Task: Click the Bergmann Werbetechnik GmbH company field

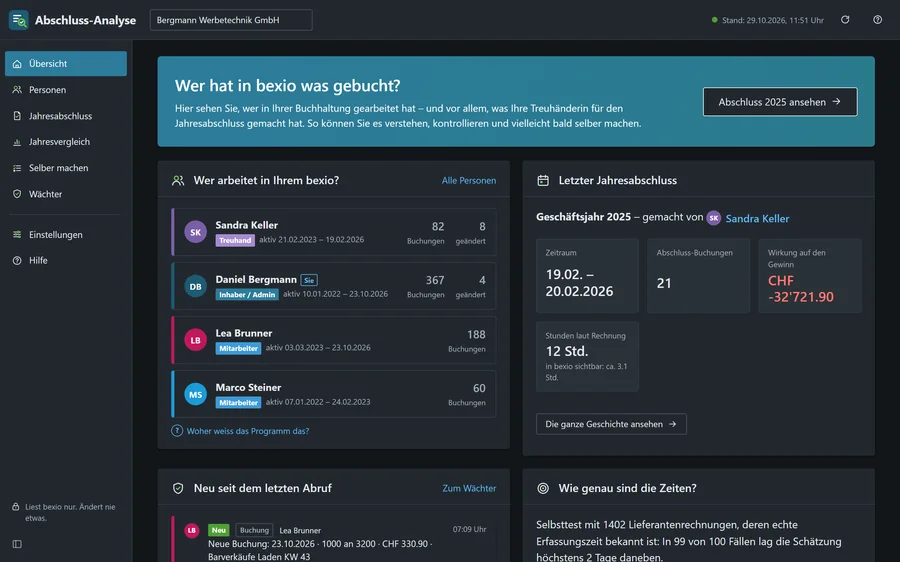Action: 231,20
